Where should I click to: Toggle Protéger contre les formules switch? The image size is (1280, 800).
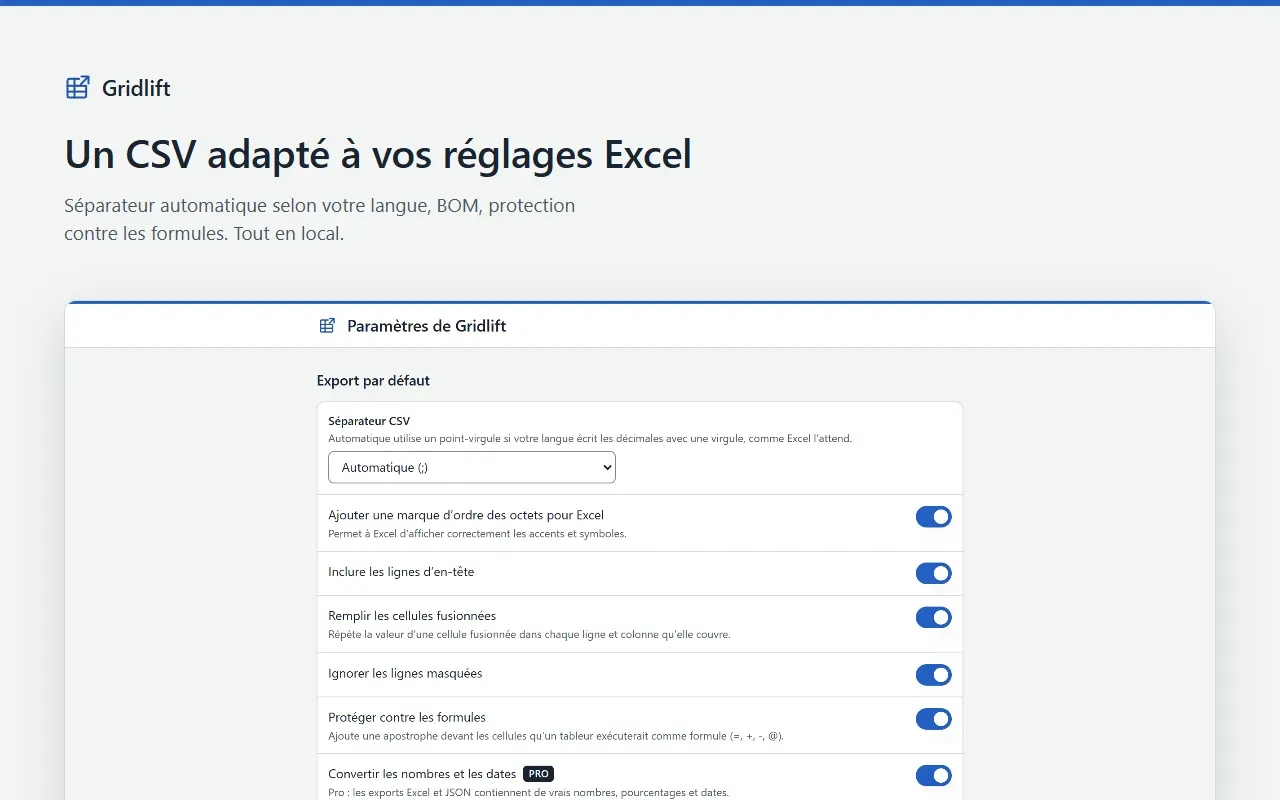(x=934, y=719)
